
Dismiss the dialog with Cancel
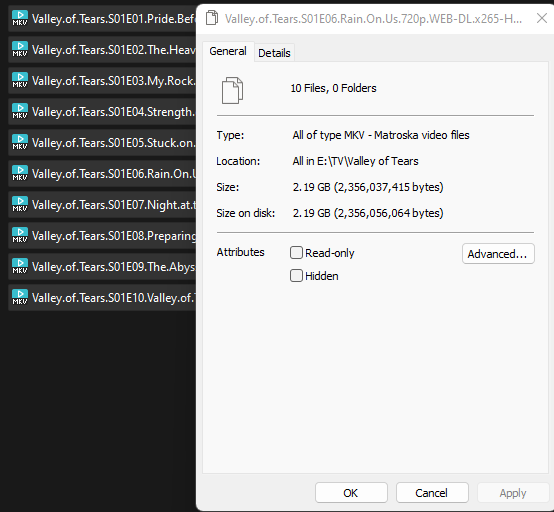click(432, 493)
